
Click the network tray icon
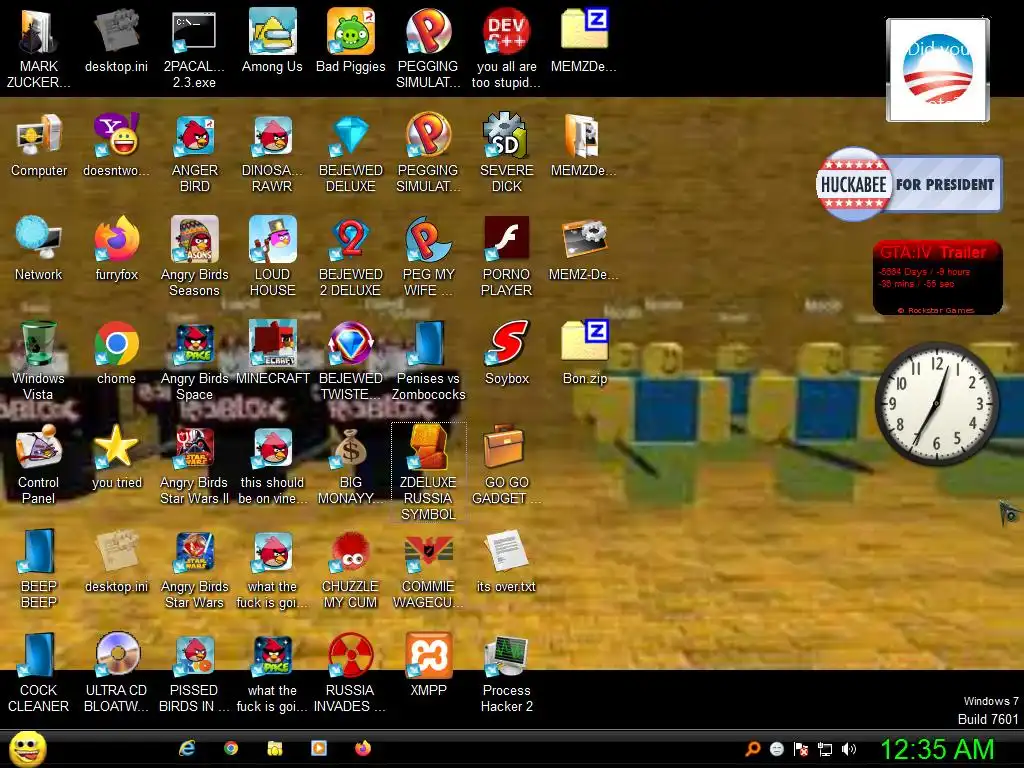(825, 749)
